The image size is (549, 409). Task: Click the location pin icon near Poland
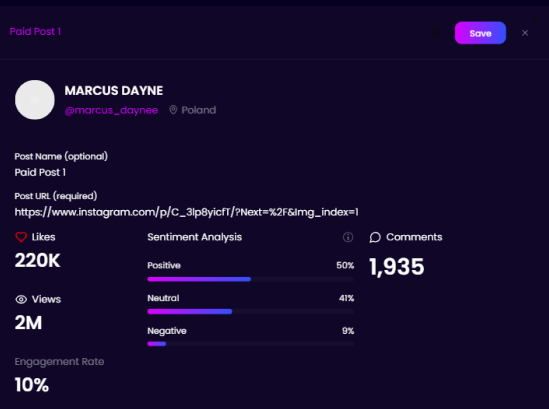coord(173,110)
